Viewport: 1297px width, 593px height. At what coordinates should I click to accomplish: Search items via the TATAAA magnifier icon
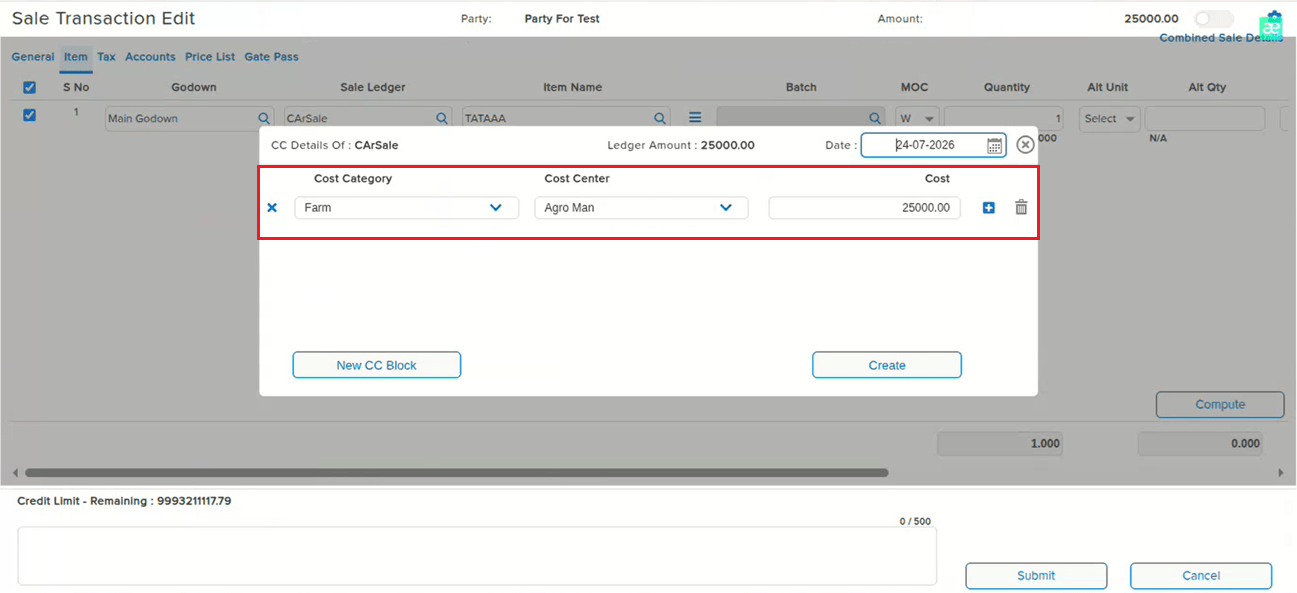point(659,118)
